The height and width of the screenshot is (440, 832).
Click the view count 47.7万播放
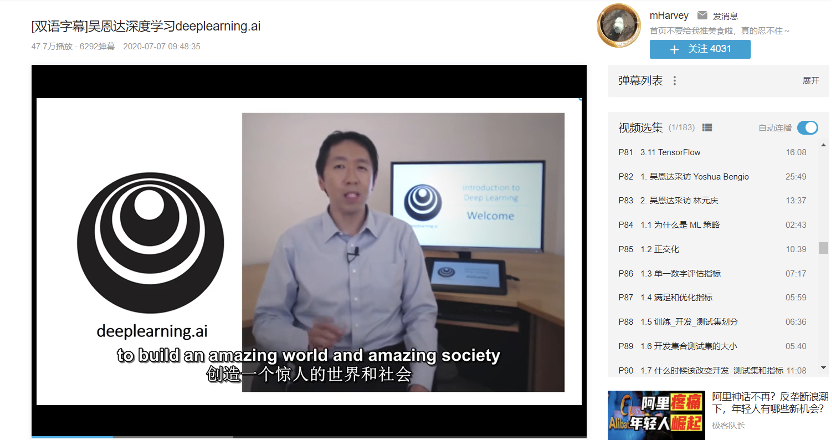tap(51, 46)
